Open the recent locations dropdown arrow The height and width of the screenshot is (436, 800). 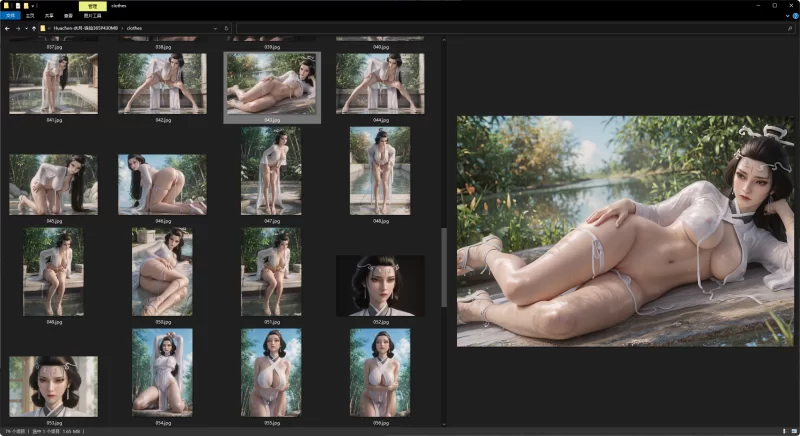click(x=26, y=29)
